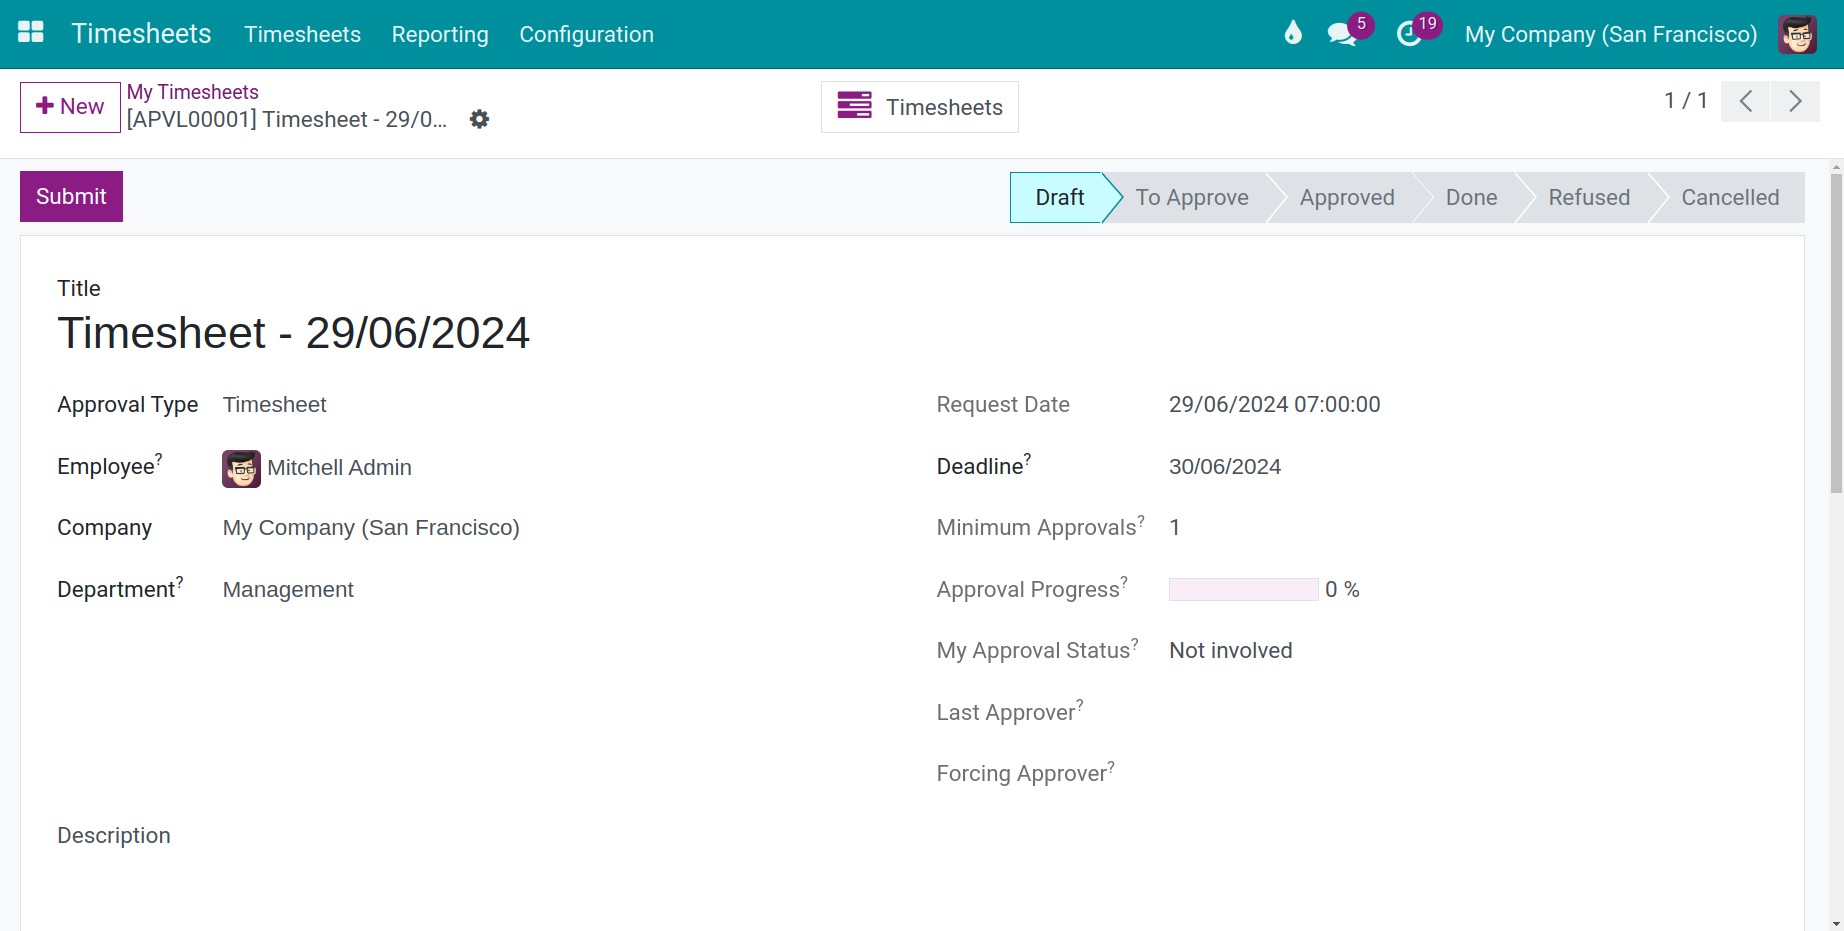Click the Timesheets app title

click(x=141, y=33)
